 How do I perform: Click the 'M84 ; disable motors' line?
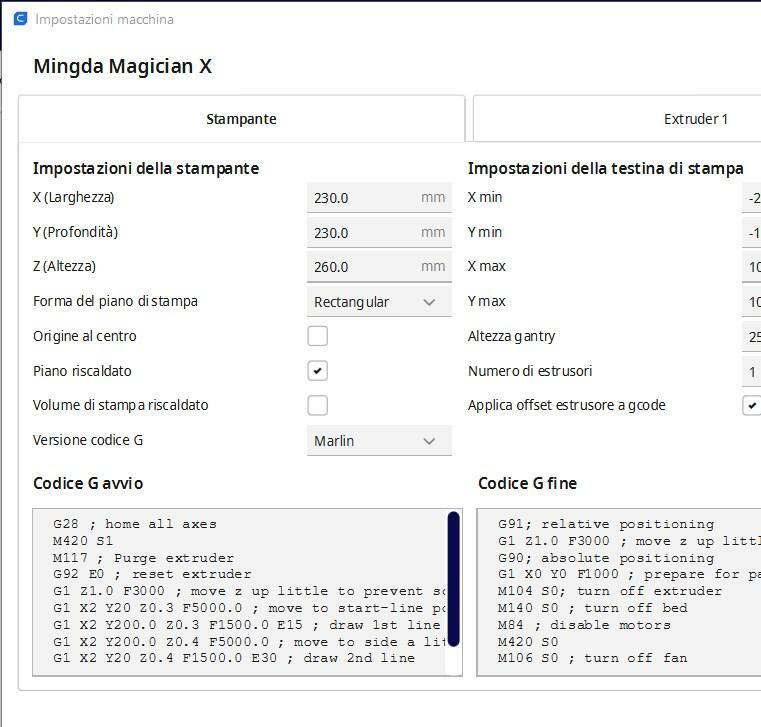(x=584, y=625)
